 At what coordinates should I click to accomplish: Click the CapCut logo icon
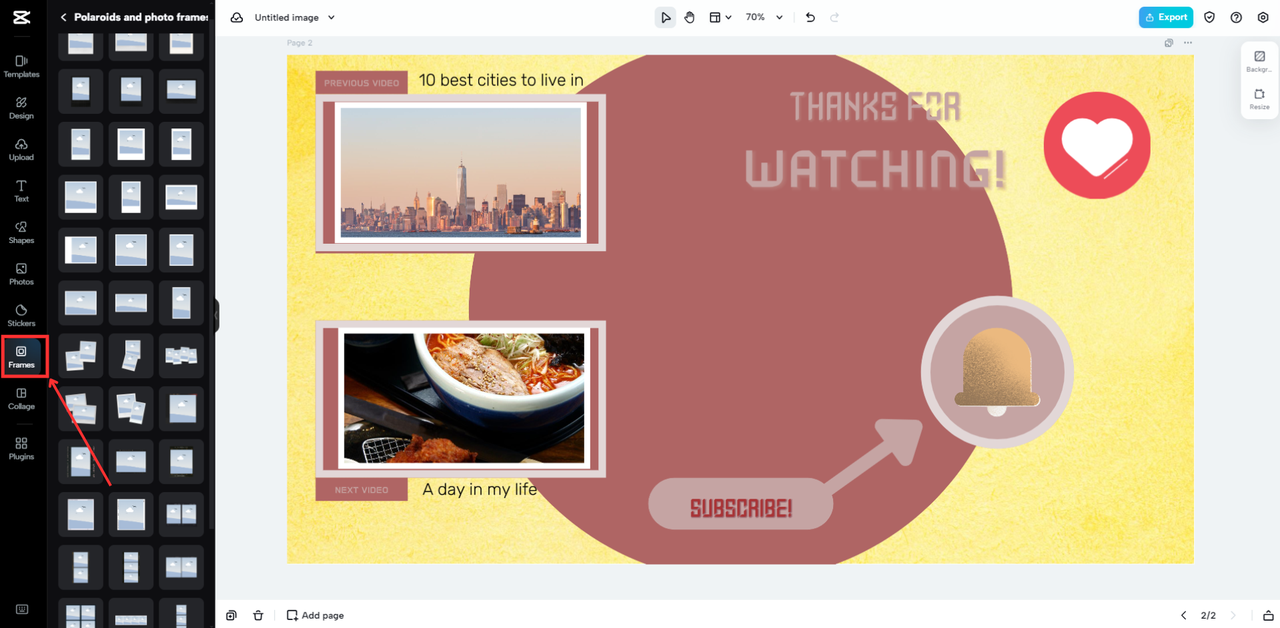[x=21, y=17]
